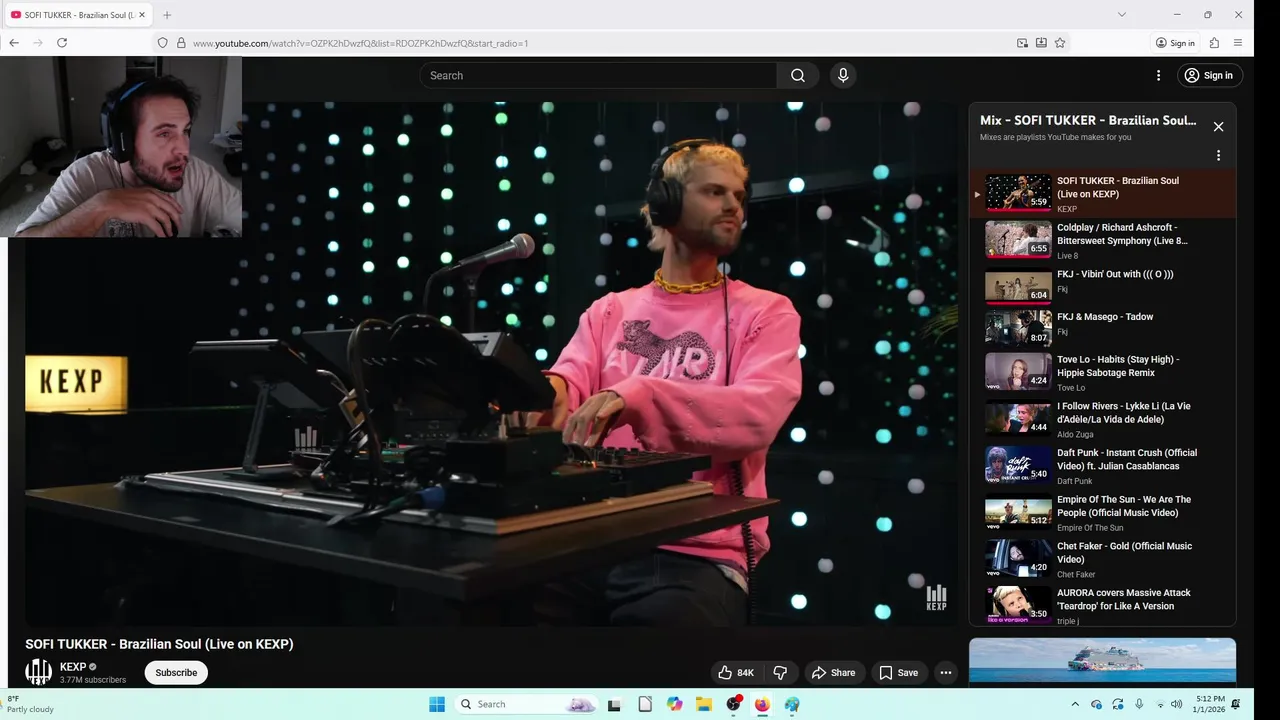Open more actions menu beside Save
Viewport: 1280px width, 720px height.
tap(945, 673)
